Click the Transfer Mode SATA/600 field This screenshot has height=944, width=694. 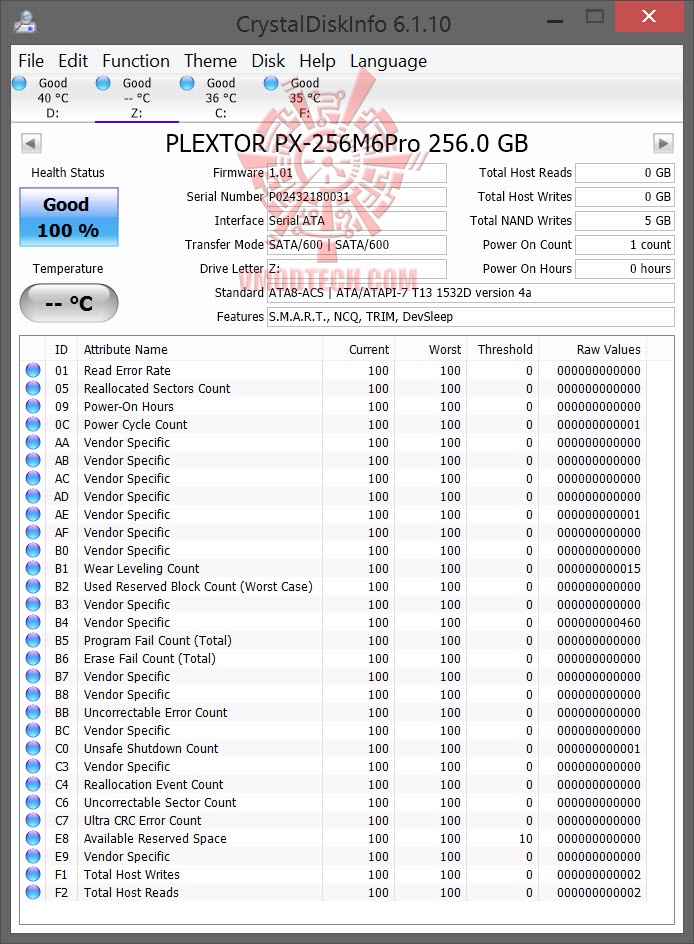point(356,245)
